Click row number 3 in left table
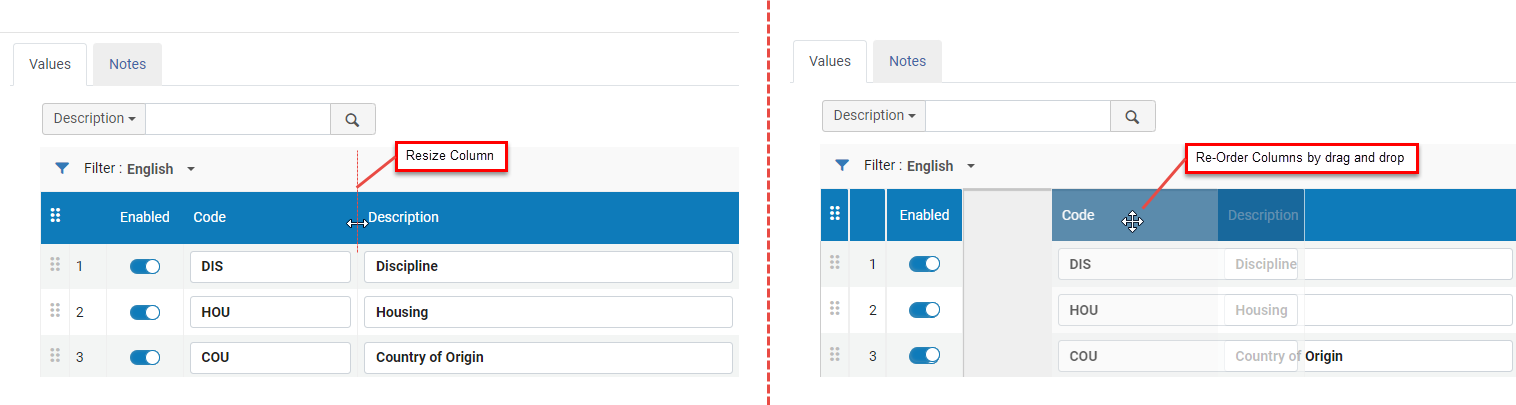This screenshot has width=1516, height=405. pyautogui.click(x=80, y=357)
